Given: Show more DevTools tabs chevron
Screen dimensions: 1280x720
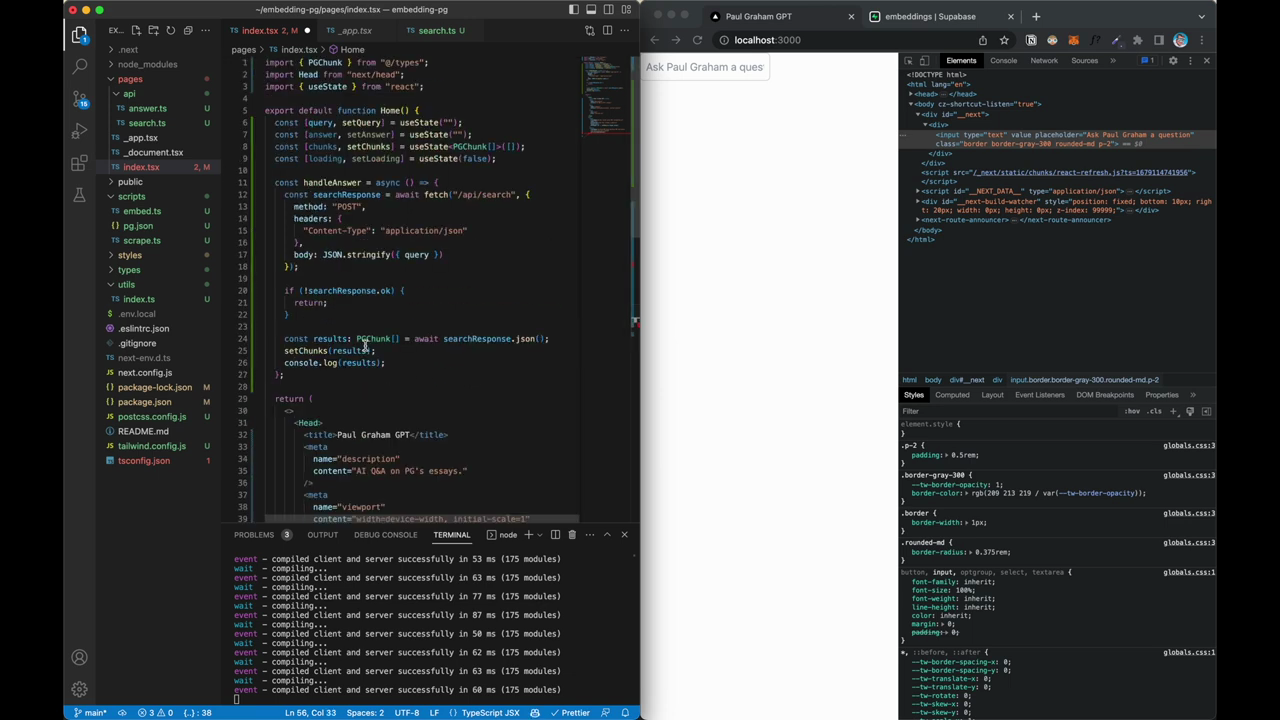Looking at the screenshot, I should point(1112,61).
